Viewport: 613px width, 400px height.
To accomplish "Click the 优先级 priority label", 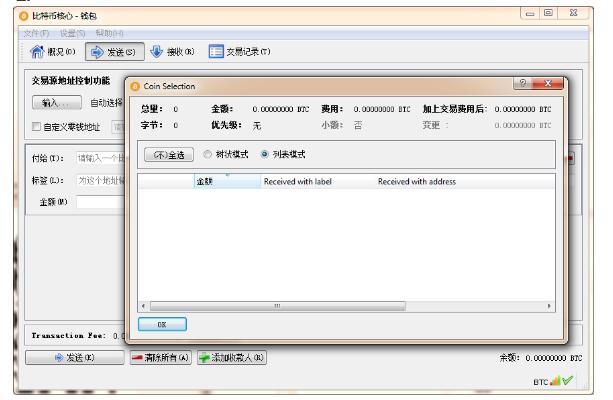I will click(x=226, y=125).
